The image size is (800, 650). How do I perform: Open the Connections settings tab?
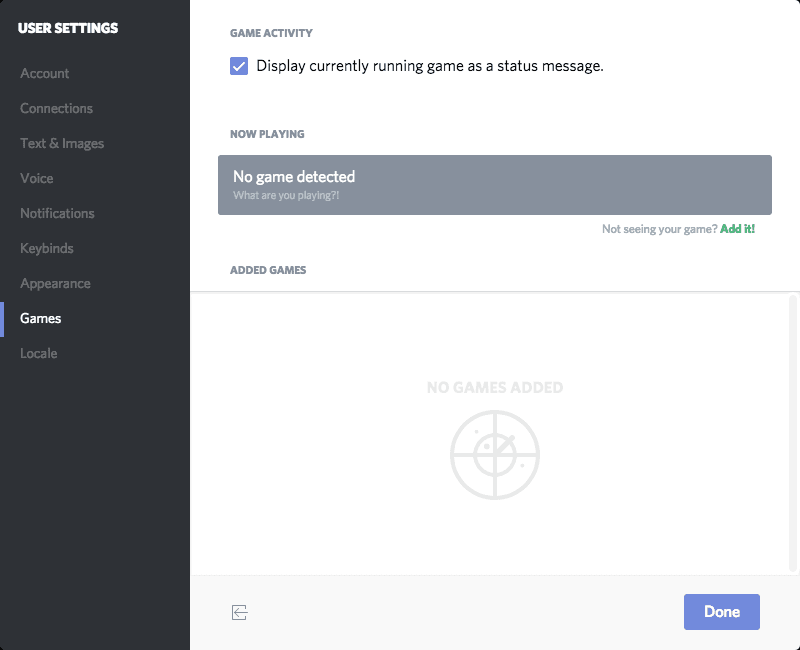(x=56, y=108)
